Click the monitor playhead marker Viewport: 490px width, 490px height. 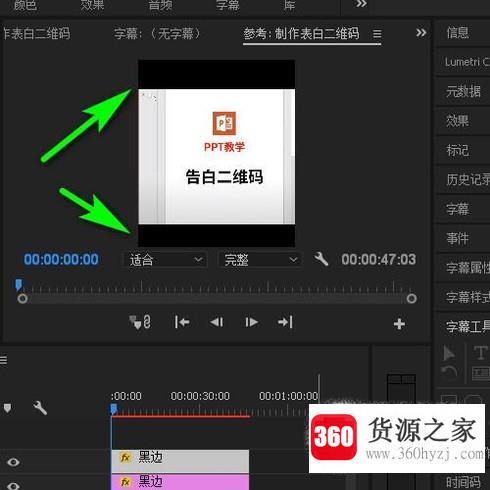tap(19, 285)
